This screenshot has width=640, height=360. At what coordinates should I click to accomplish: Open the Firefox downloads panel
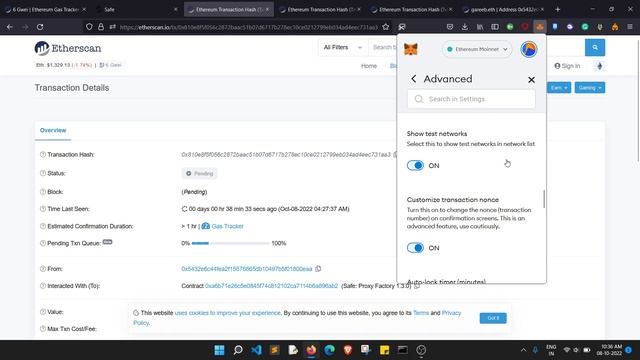464,27
